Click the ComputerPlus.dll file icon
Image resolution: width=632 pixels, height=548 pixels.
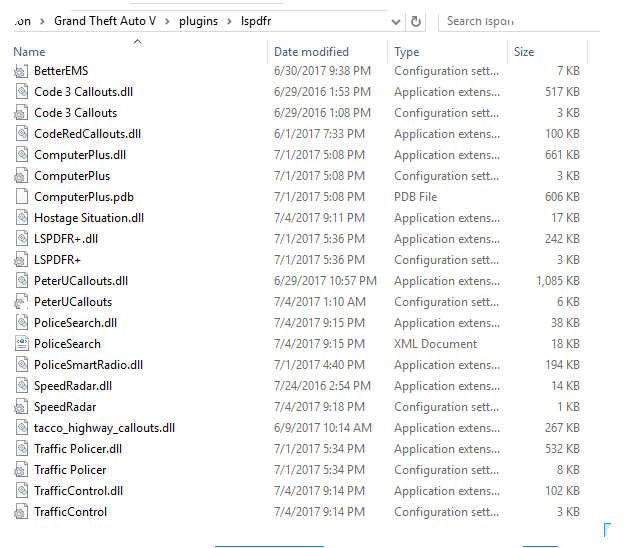coord(22,154)
